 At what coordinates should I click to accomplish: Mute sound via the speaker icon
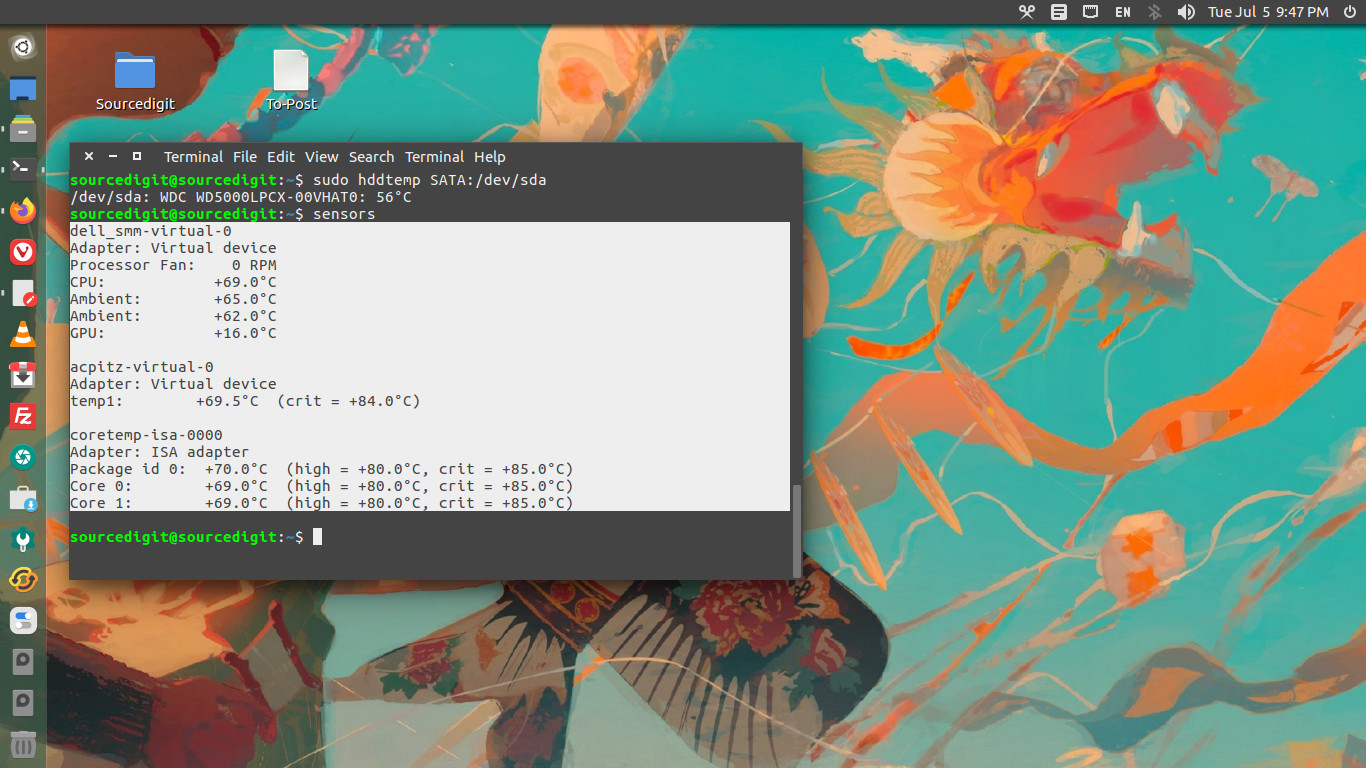pos(1186,12)
